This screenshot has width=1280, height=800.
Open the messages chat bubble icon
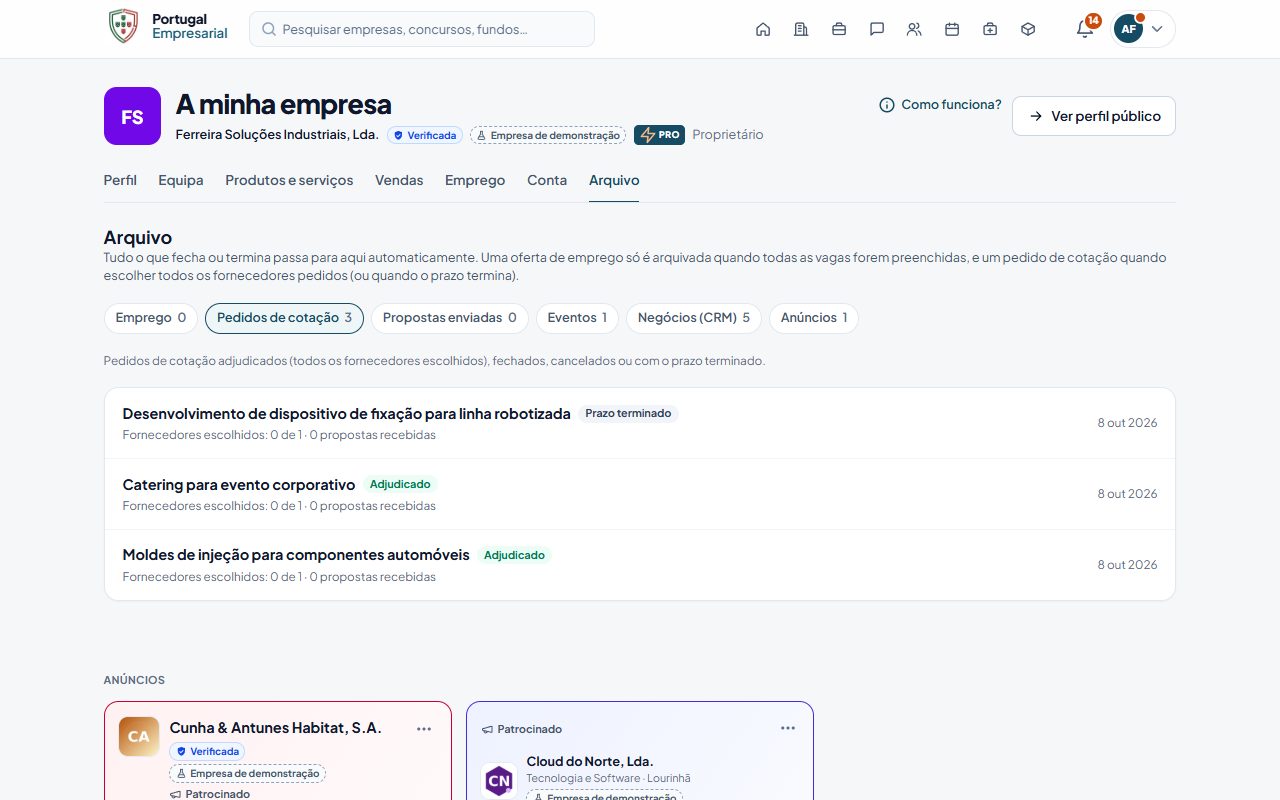pos(877,29)
